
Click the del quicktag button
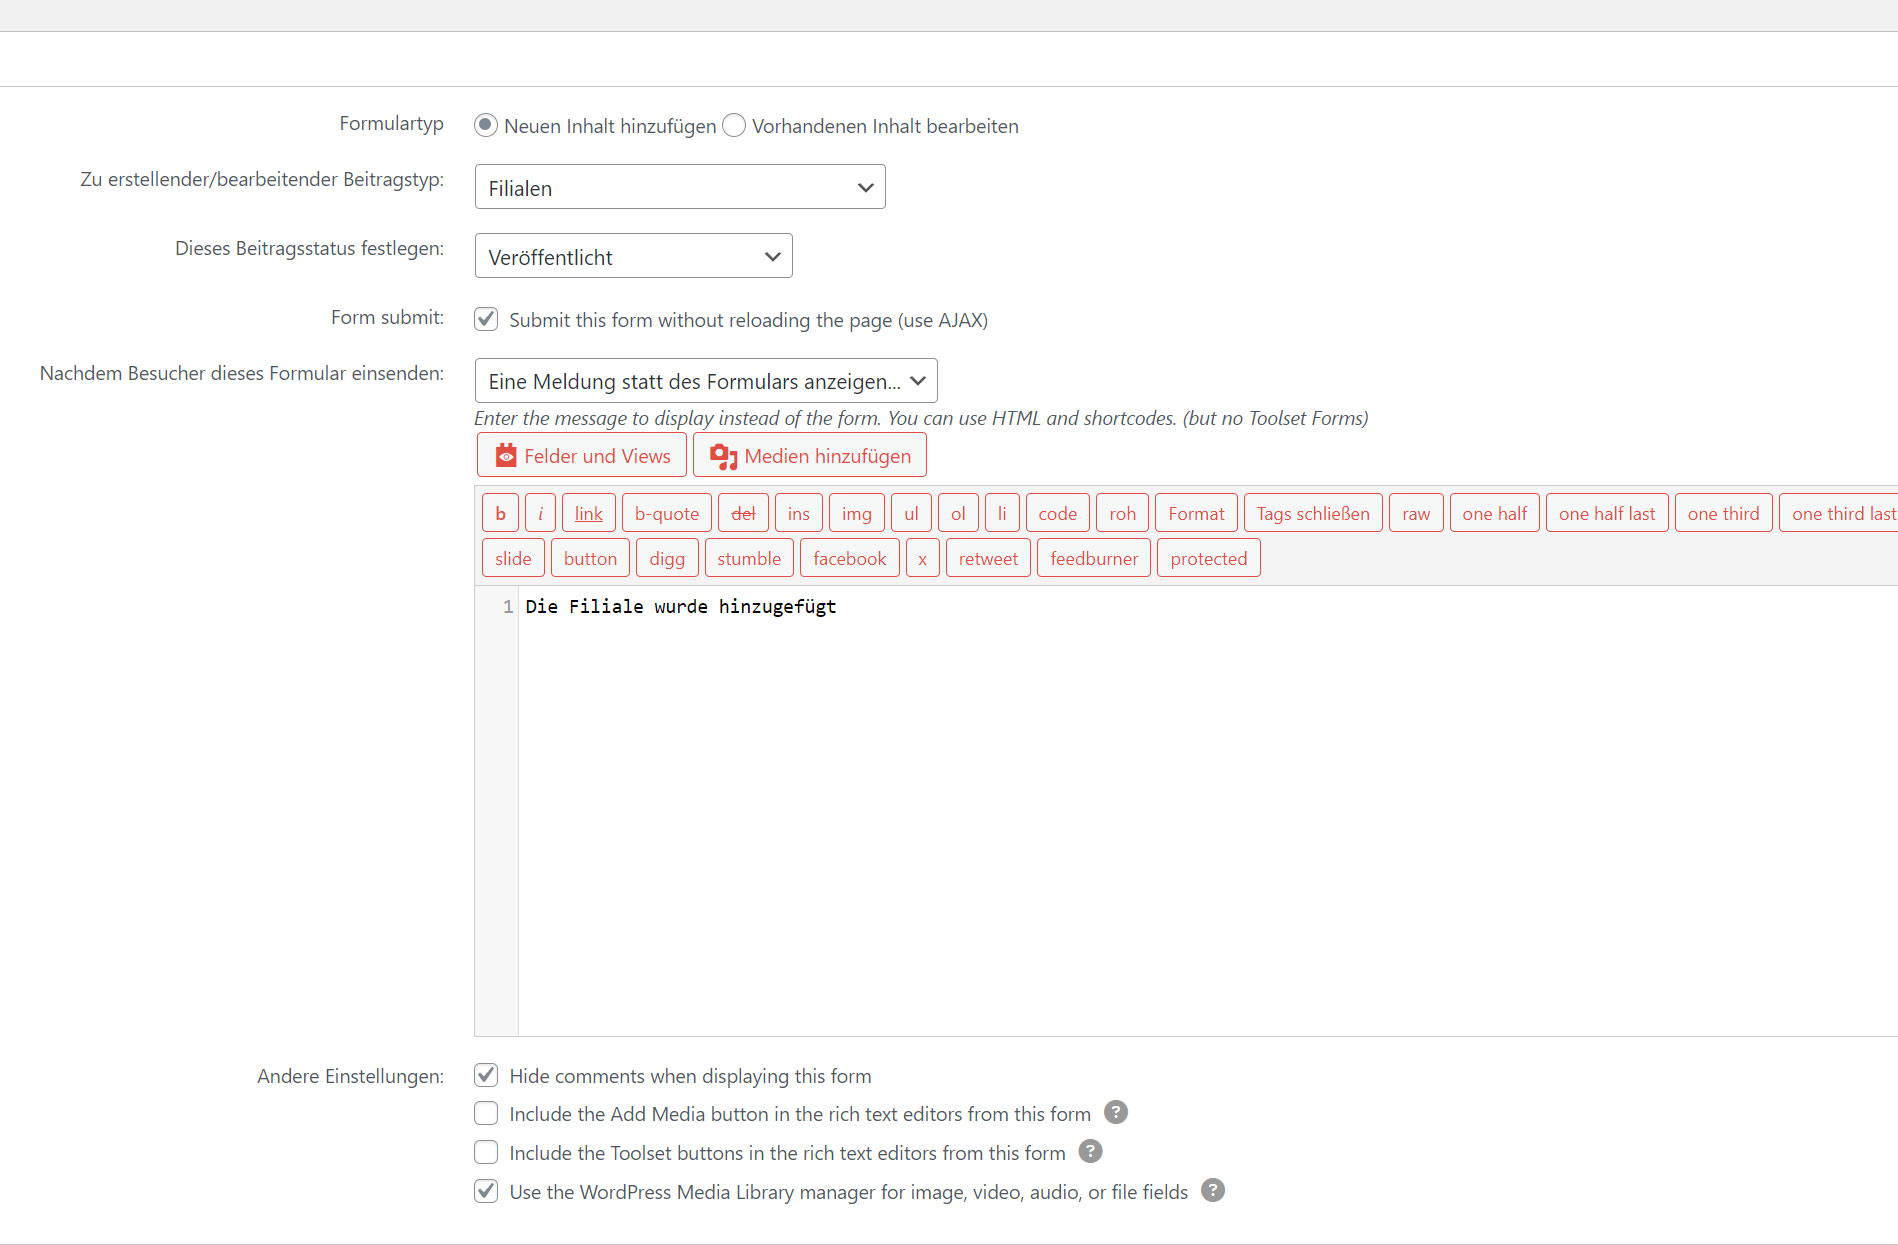[743, 513]
